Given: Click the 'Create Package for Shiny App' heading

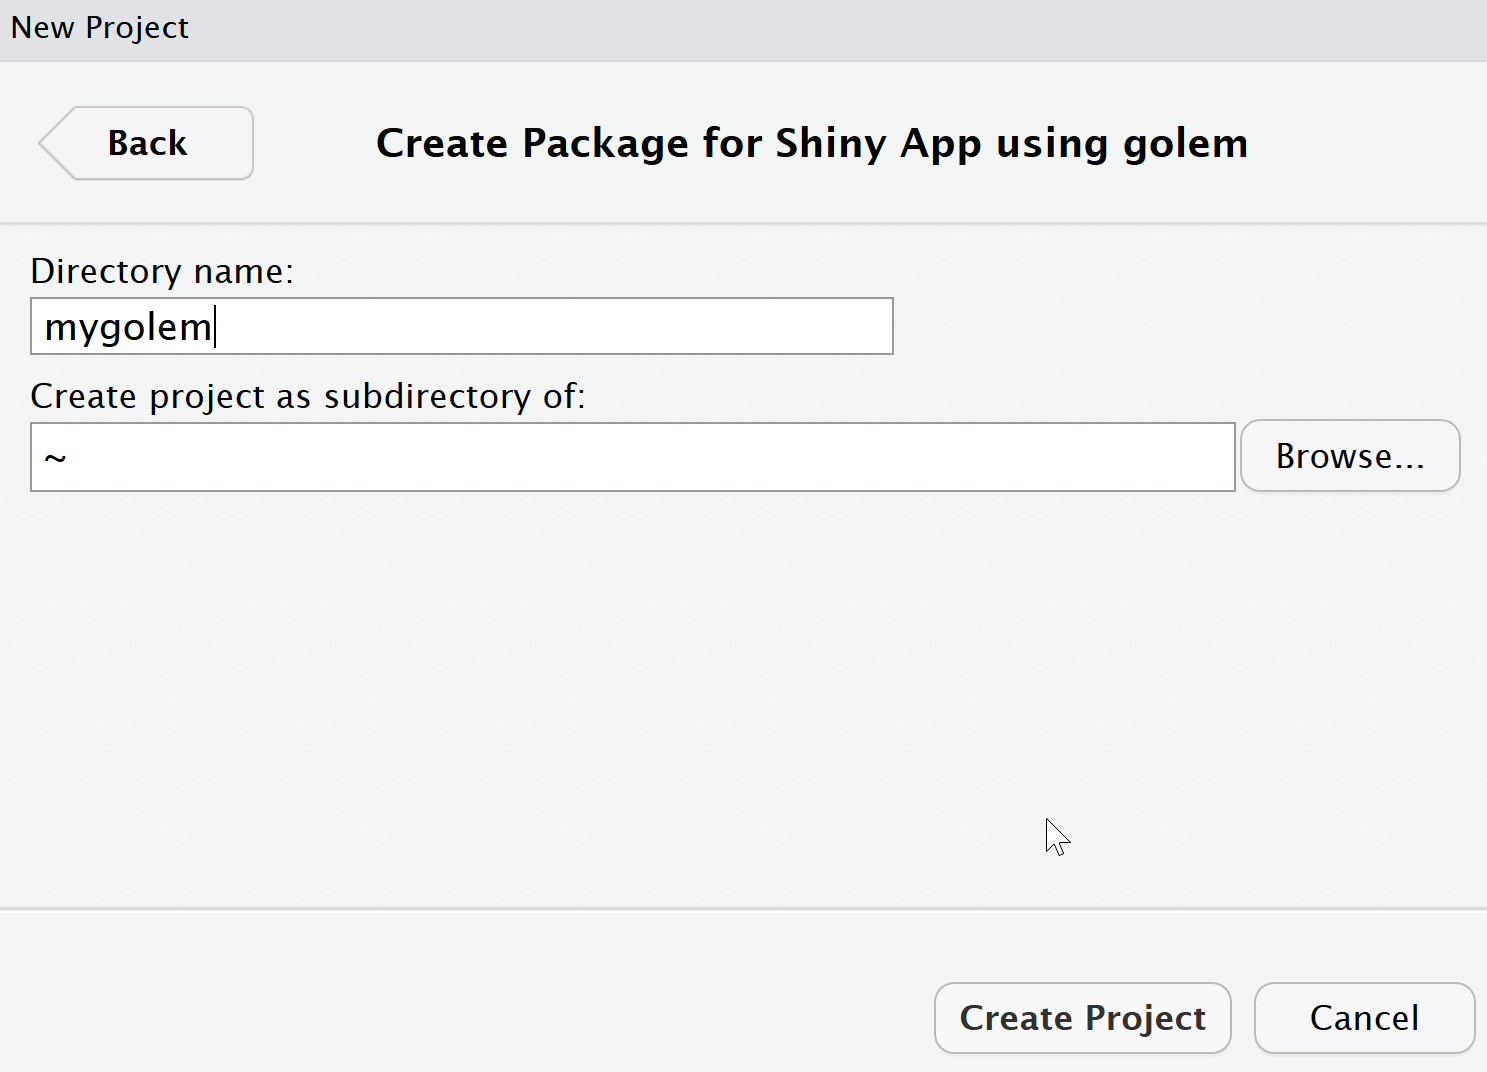Looking at the screenshot, I should [811, 143].
